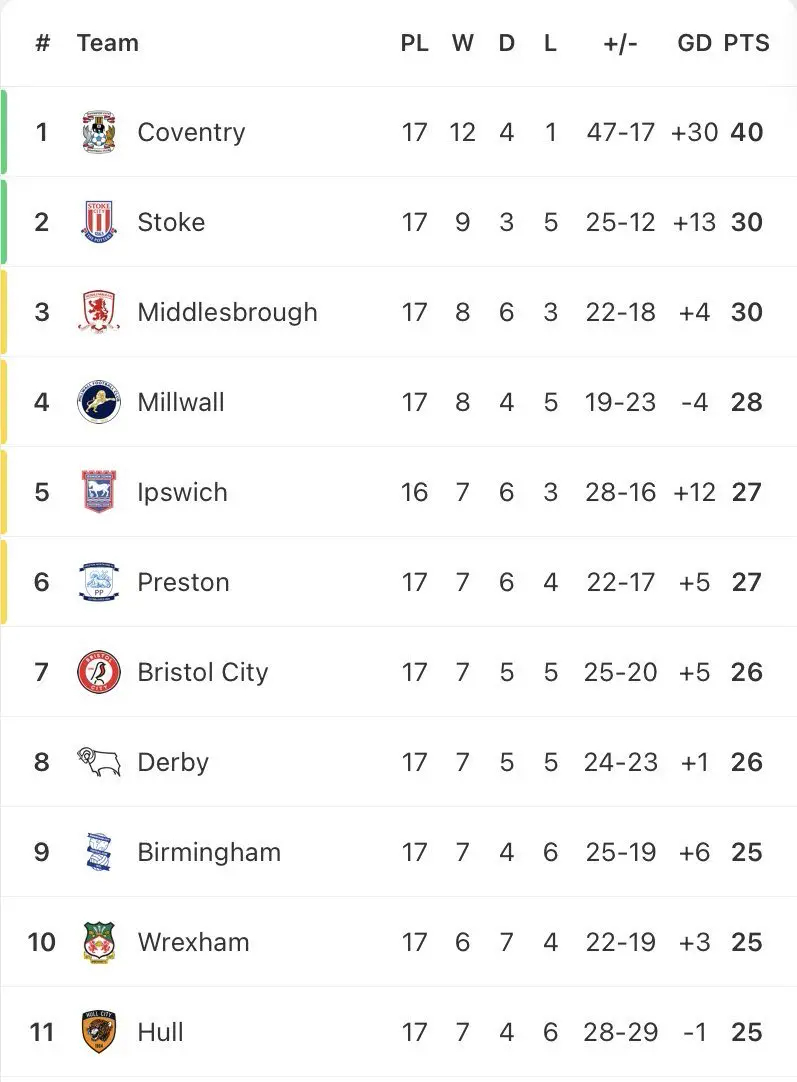The height and width of the screenshot is (1082, 797).
Task: Sort table by PTS column header
Action: click(746, 43)
